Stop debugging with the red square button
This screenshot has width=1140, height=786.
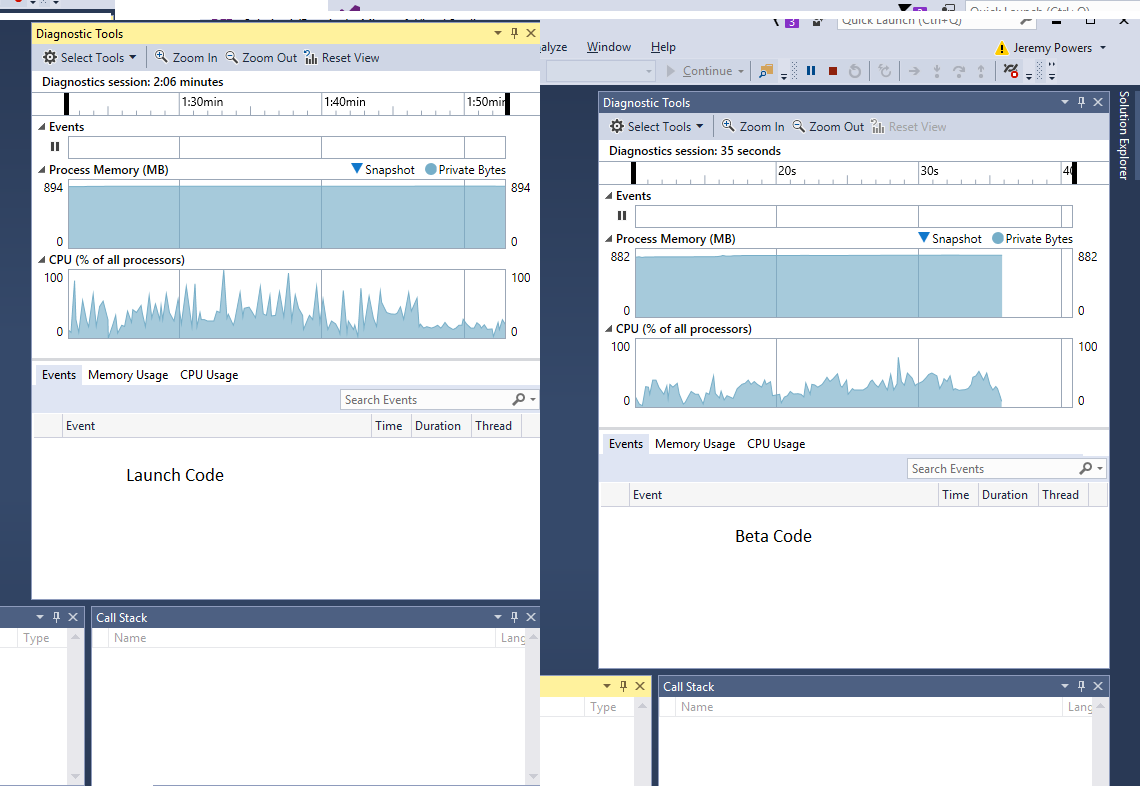pos(832,71)
